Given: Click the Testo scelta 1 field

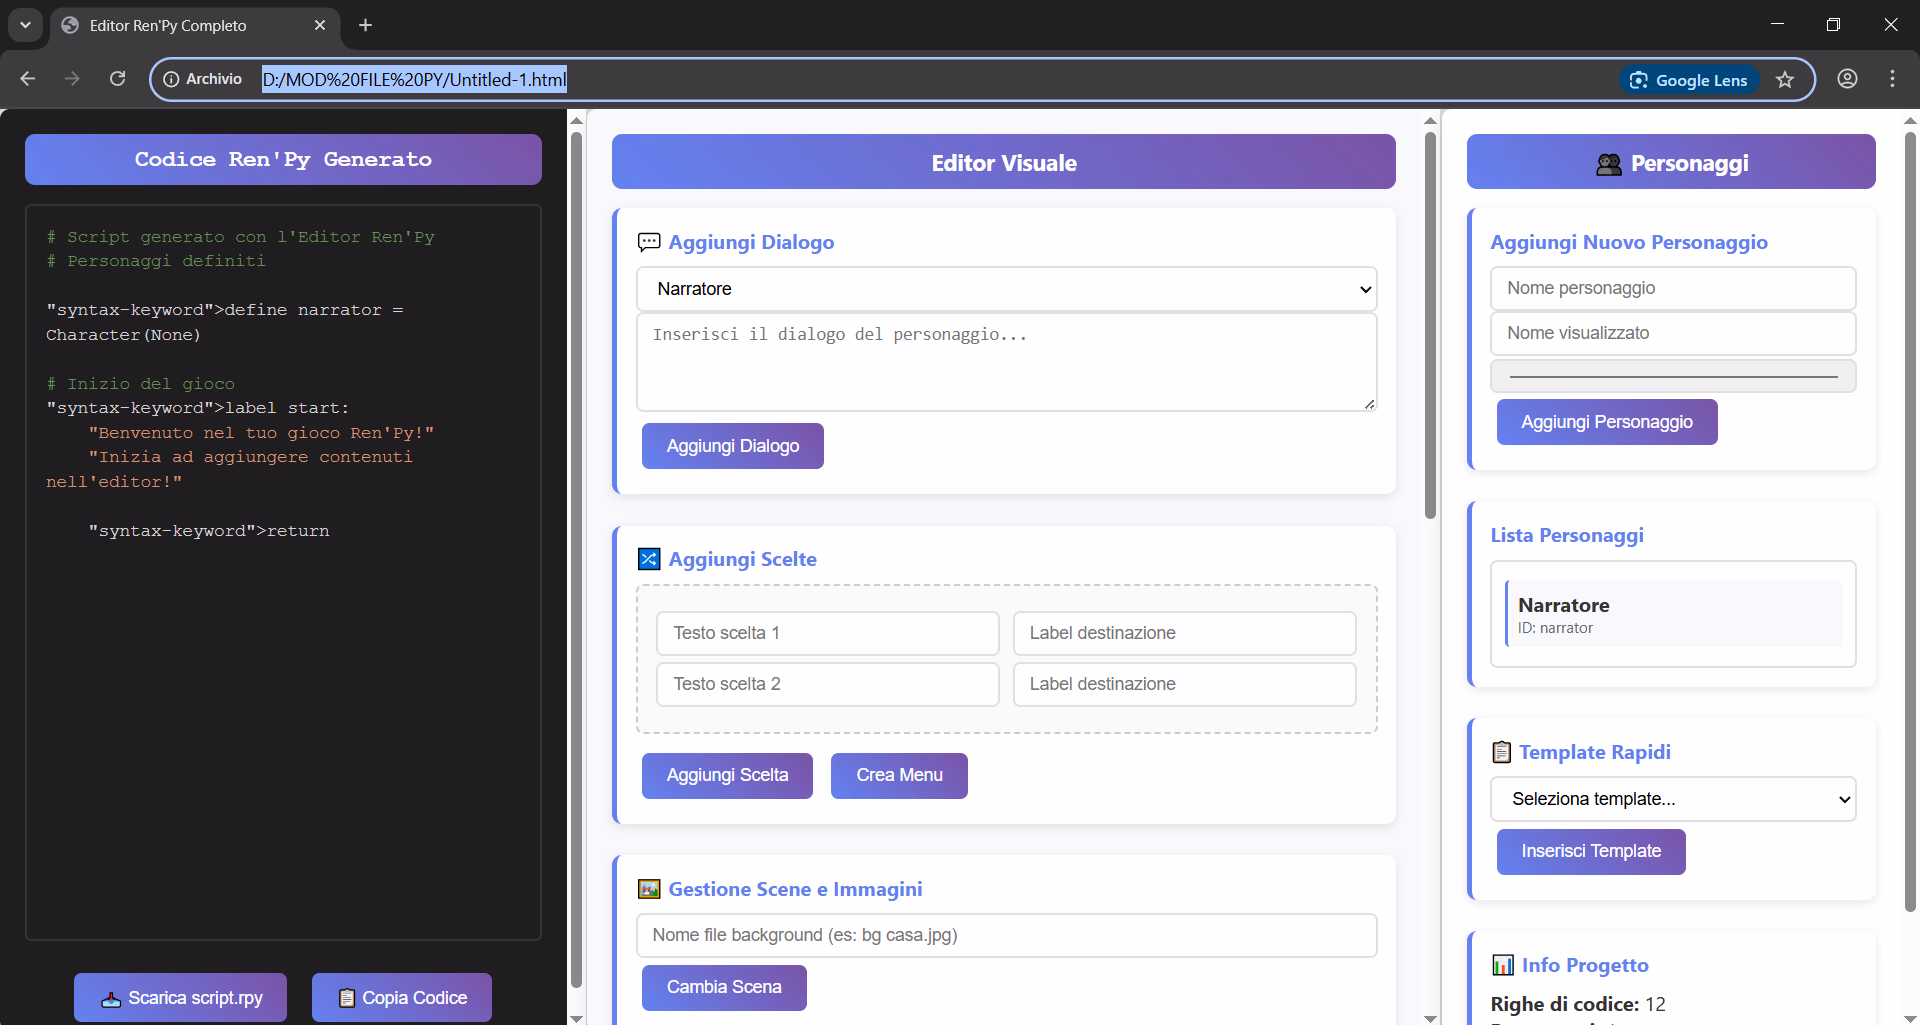Looking at the screenshot, I should pyautogui.click(x=828, y=633).
